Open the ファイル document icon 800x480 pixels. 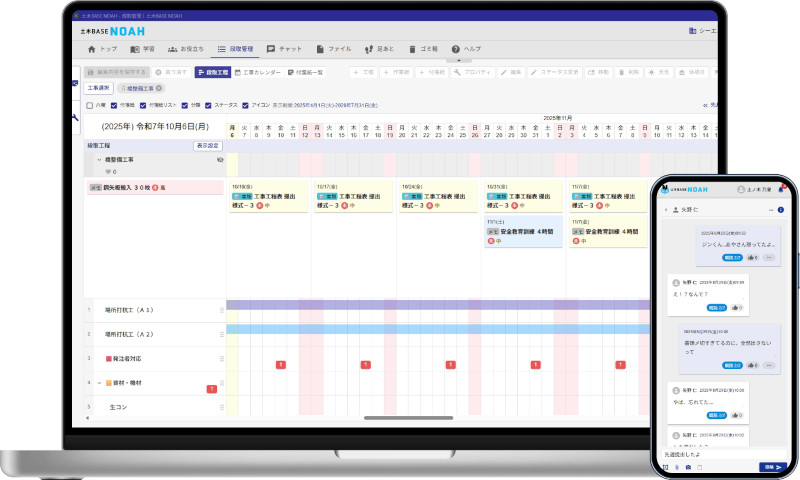pyautogui.click(x=320, y=48)
